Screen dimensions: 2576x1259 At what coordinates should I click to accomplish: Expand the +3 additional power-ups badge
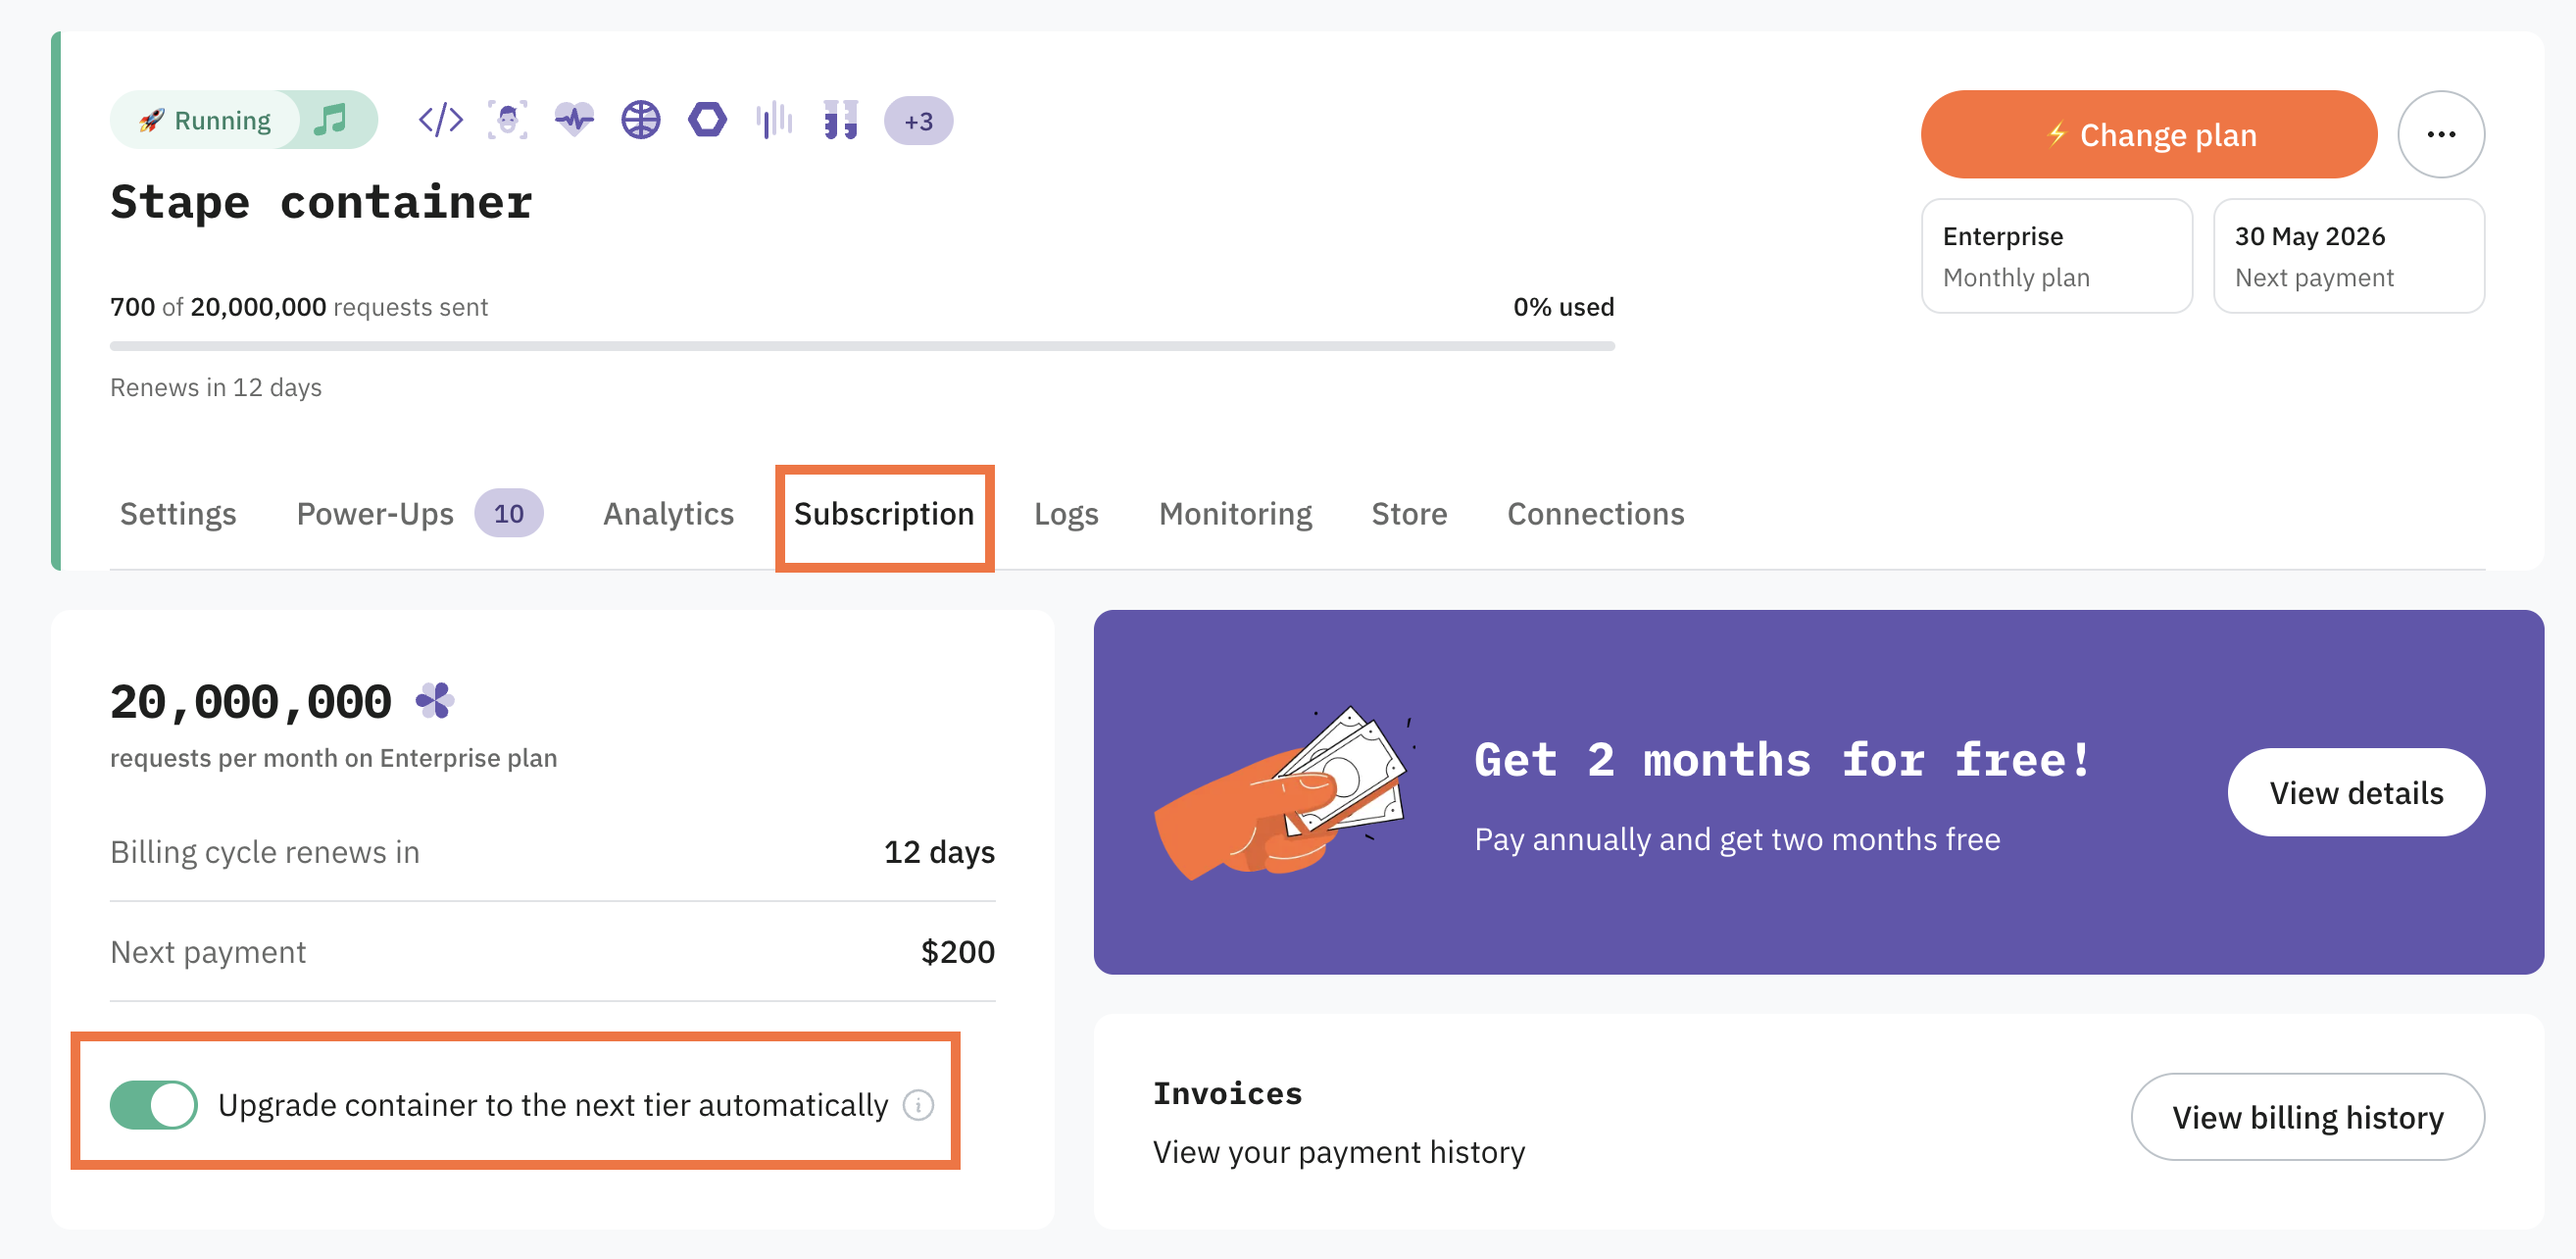pyautogui.click(x=918, y=121)
